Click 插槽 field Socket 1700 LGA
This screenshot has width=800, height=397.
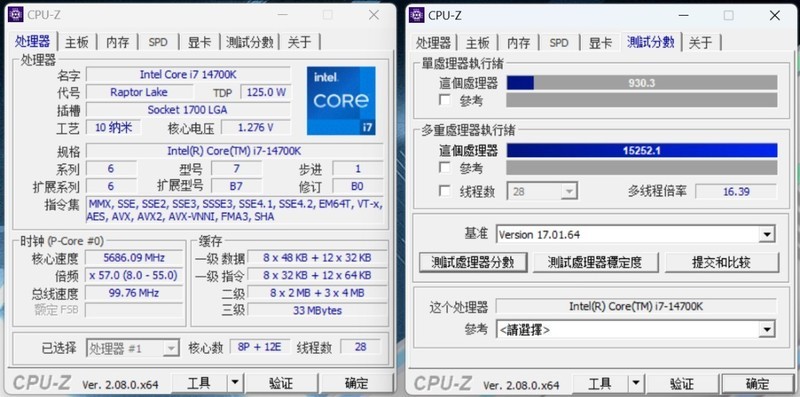[x=188, y=110]
